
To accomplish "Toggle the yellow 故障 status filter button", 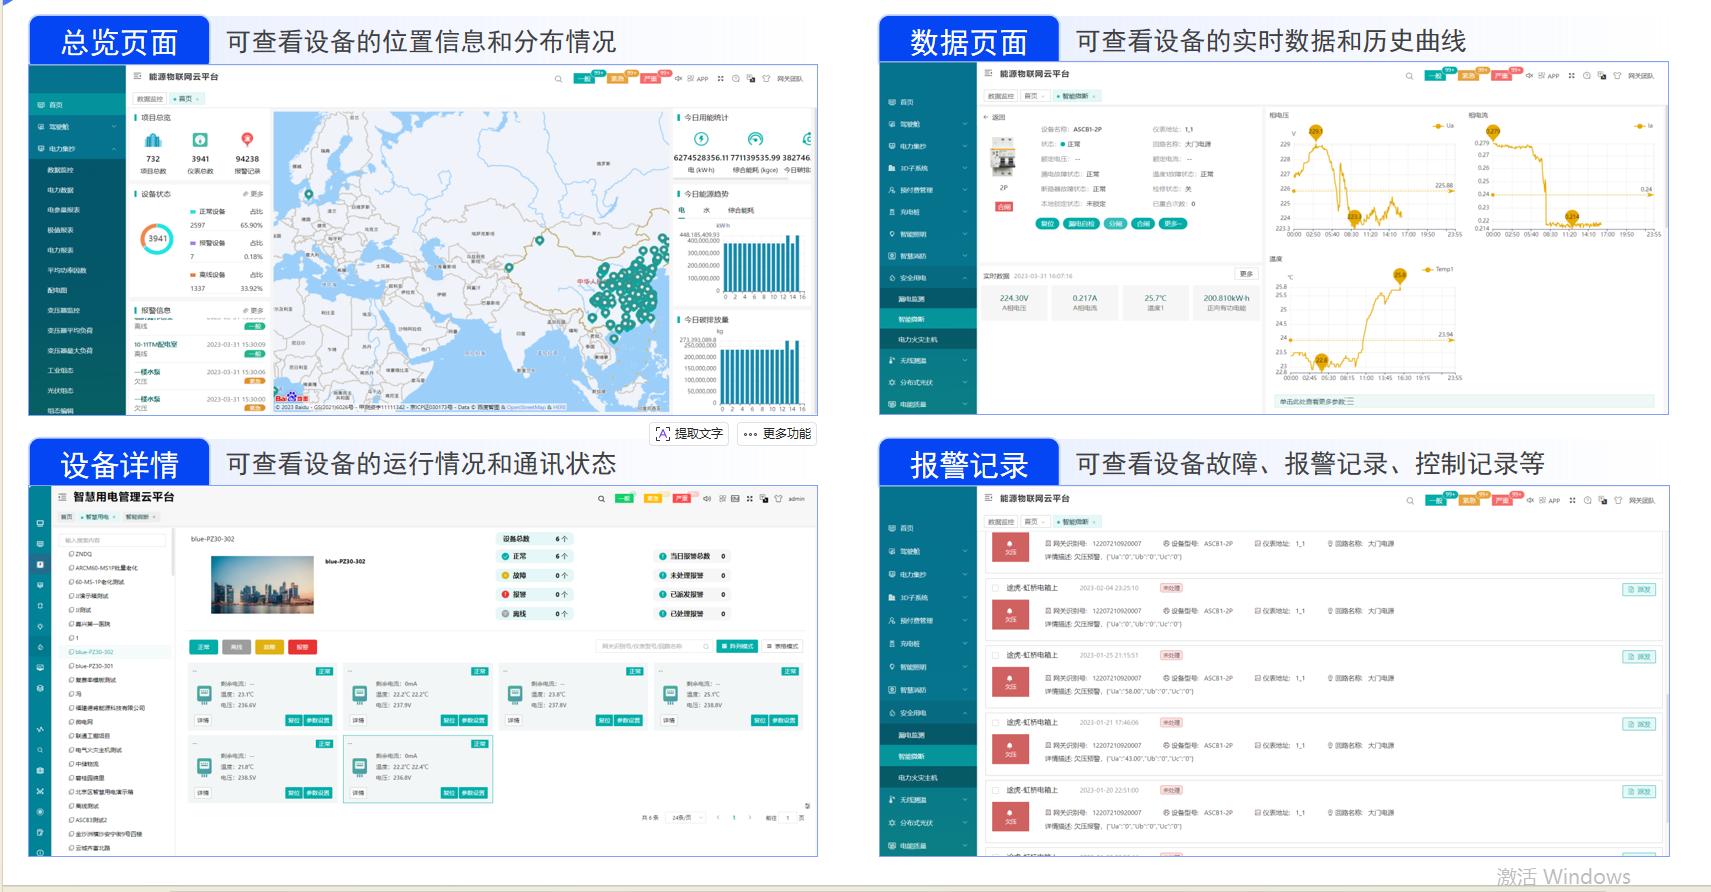I will coord(269,647).
